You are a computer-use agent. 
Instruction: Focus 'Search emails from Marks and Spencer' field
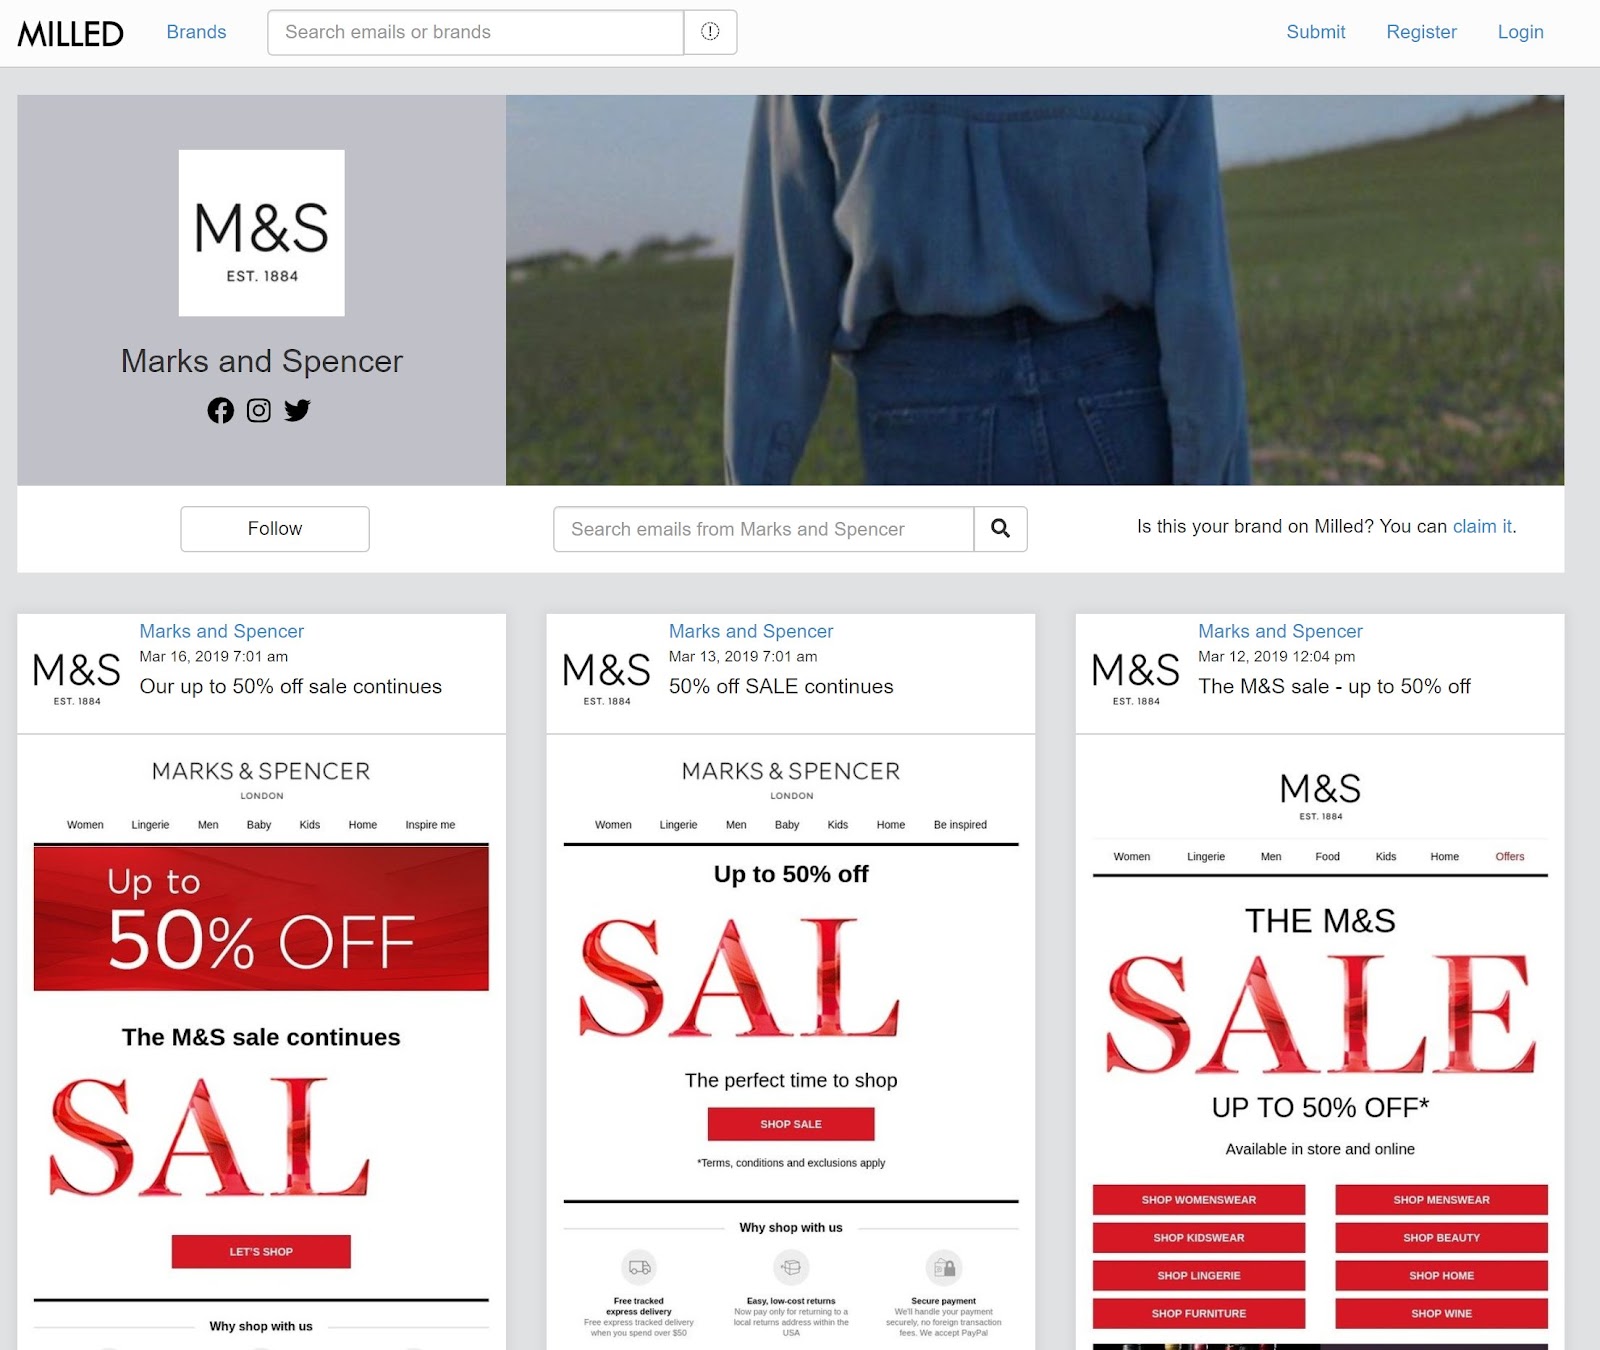[763, 528]
